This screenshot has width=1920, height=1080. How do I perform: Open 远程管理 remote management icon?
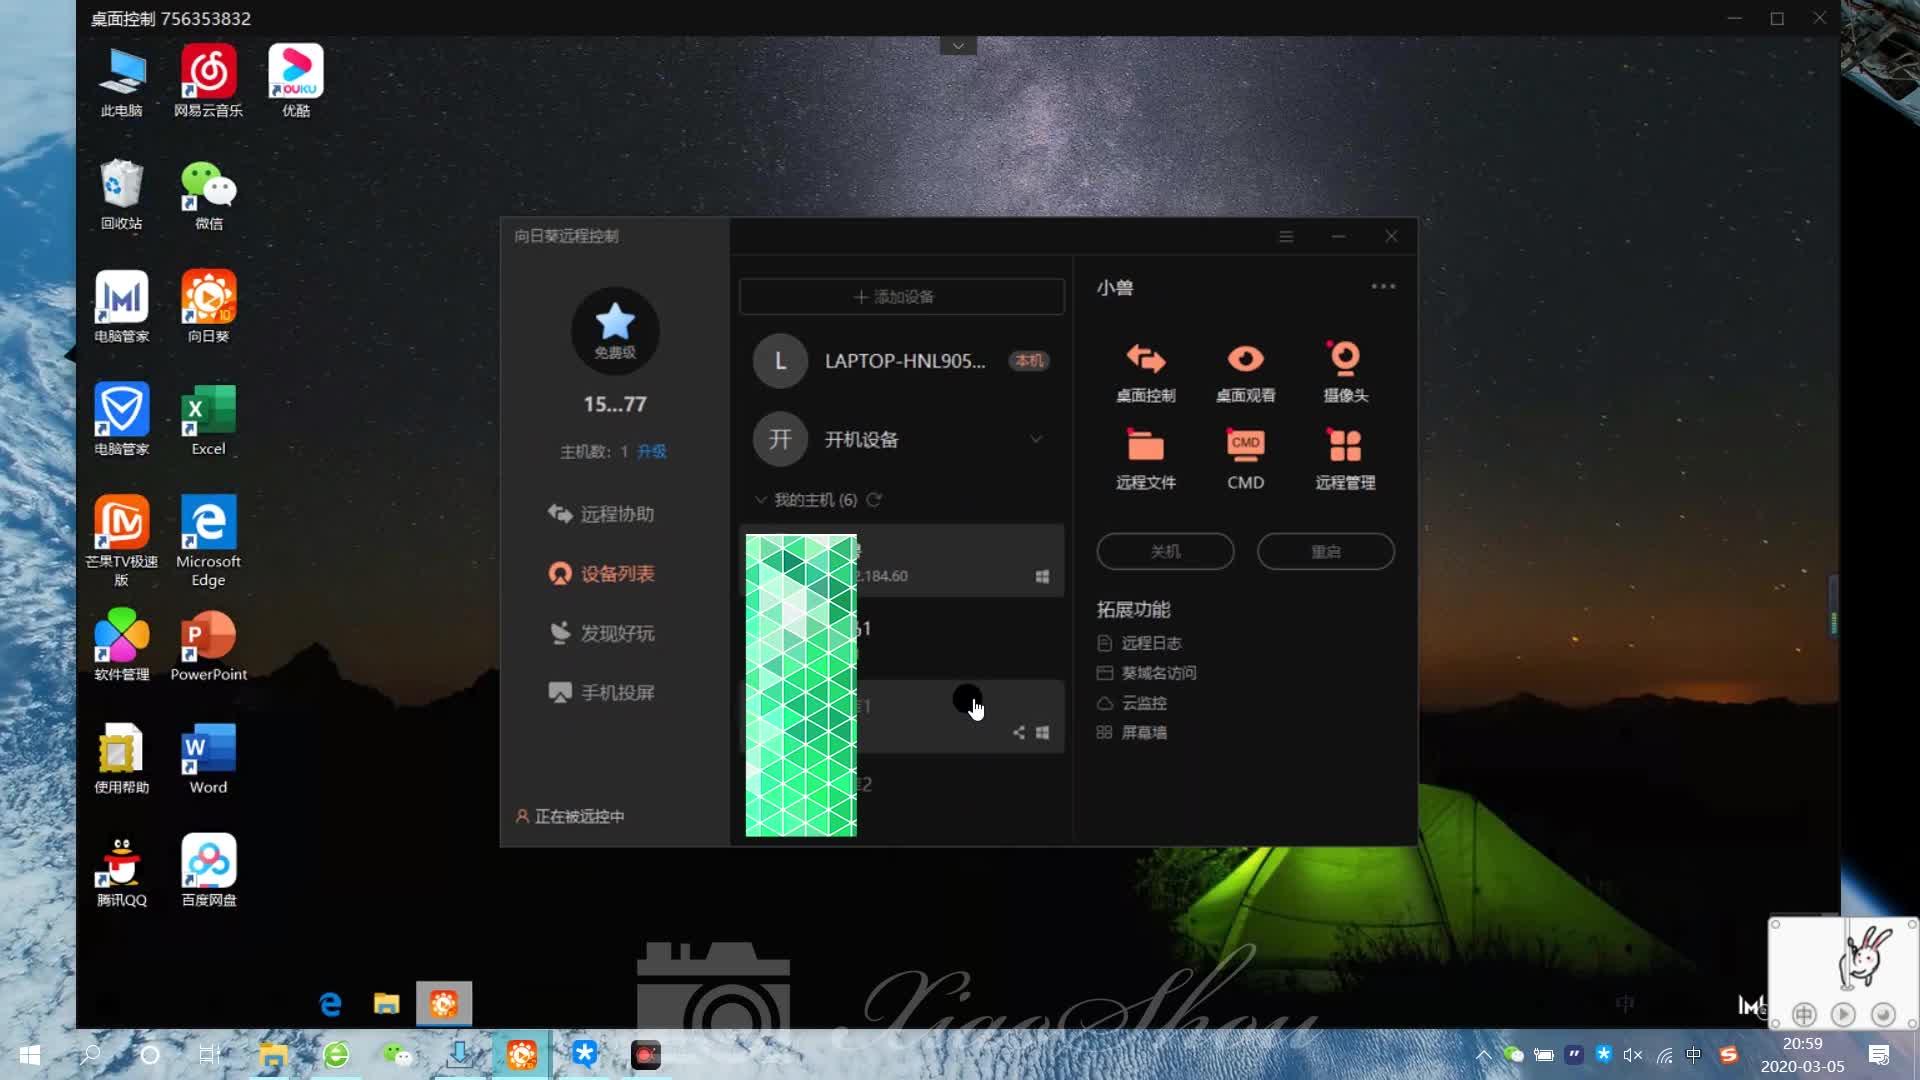point(1345,446)
